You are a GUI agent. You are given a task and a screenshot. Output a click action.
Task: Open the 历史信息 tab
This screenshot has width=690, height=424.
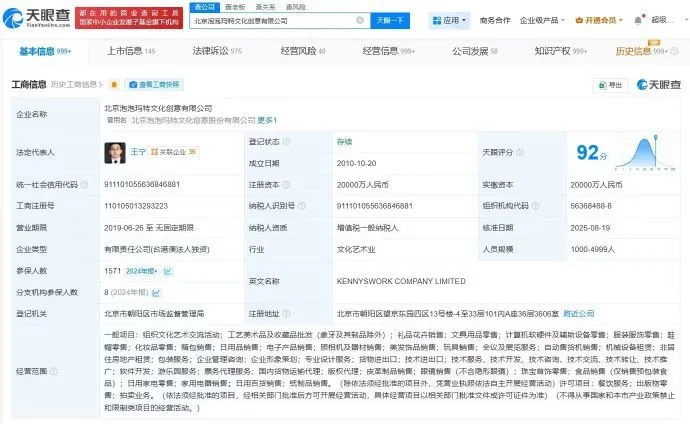click(x=638, y=50)
